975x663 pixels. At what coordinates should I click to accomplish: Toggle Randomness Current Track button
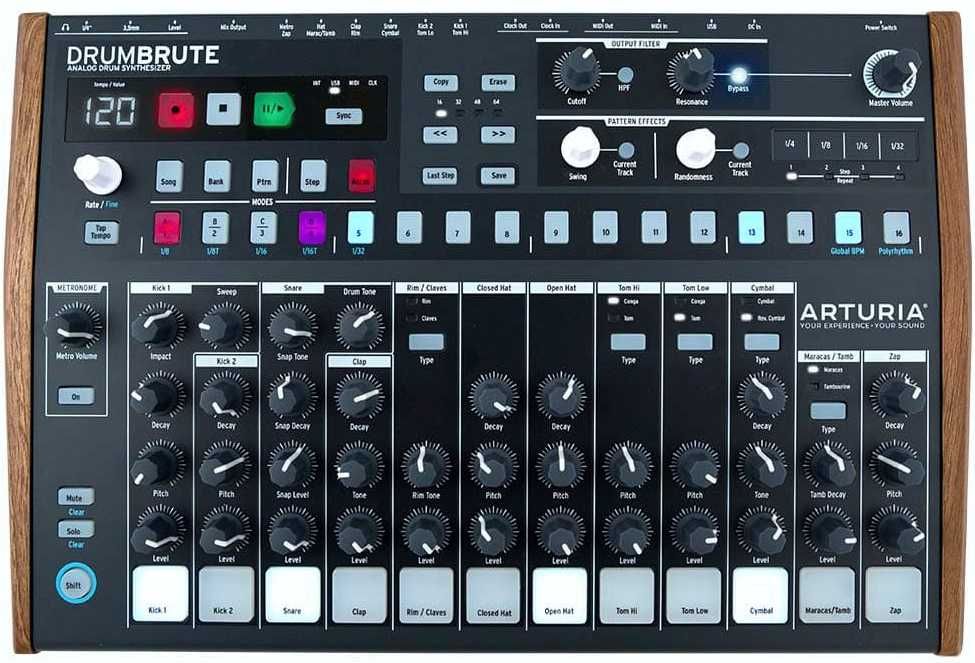tap(741, 151)
